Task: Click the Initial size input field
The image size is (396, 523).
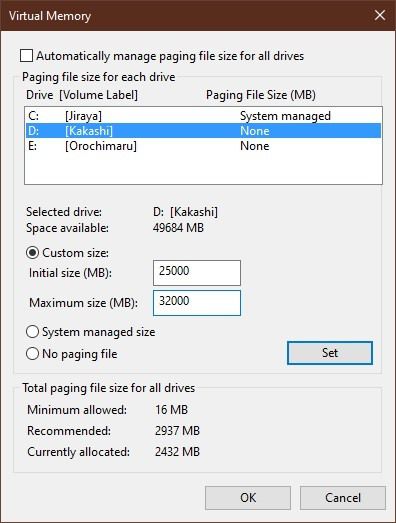Action: point(197,273)
